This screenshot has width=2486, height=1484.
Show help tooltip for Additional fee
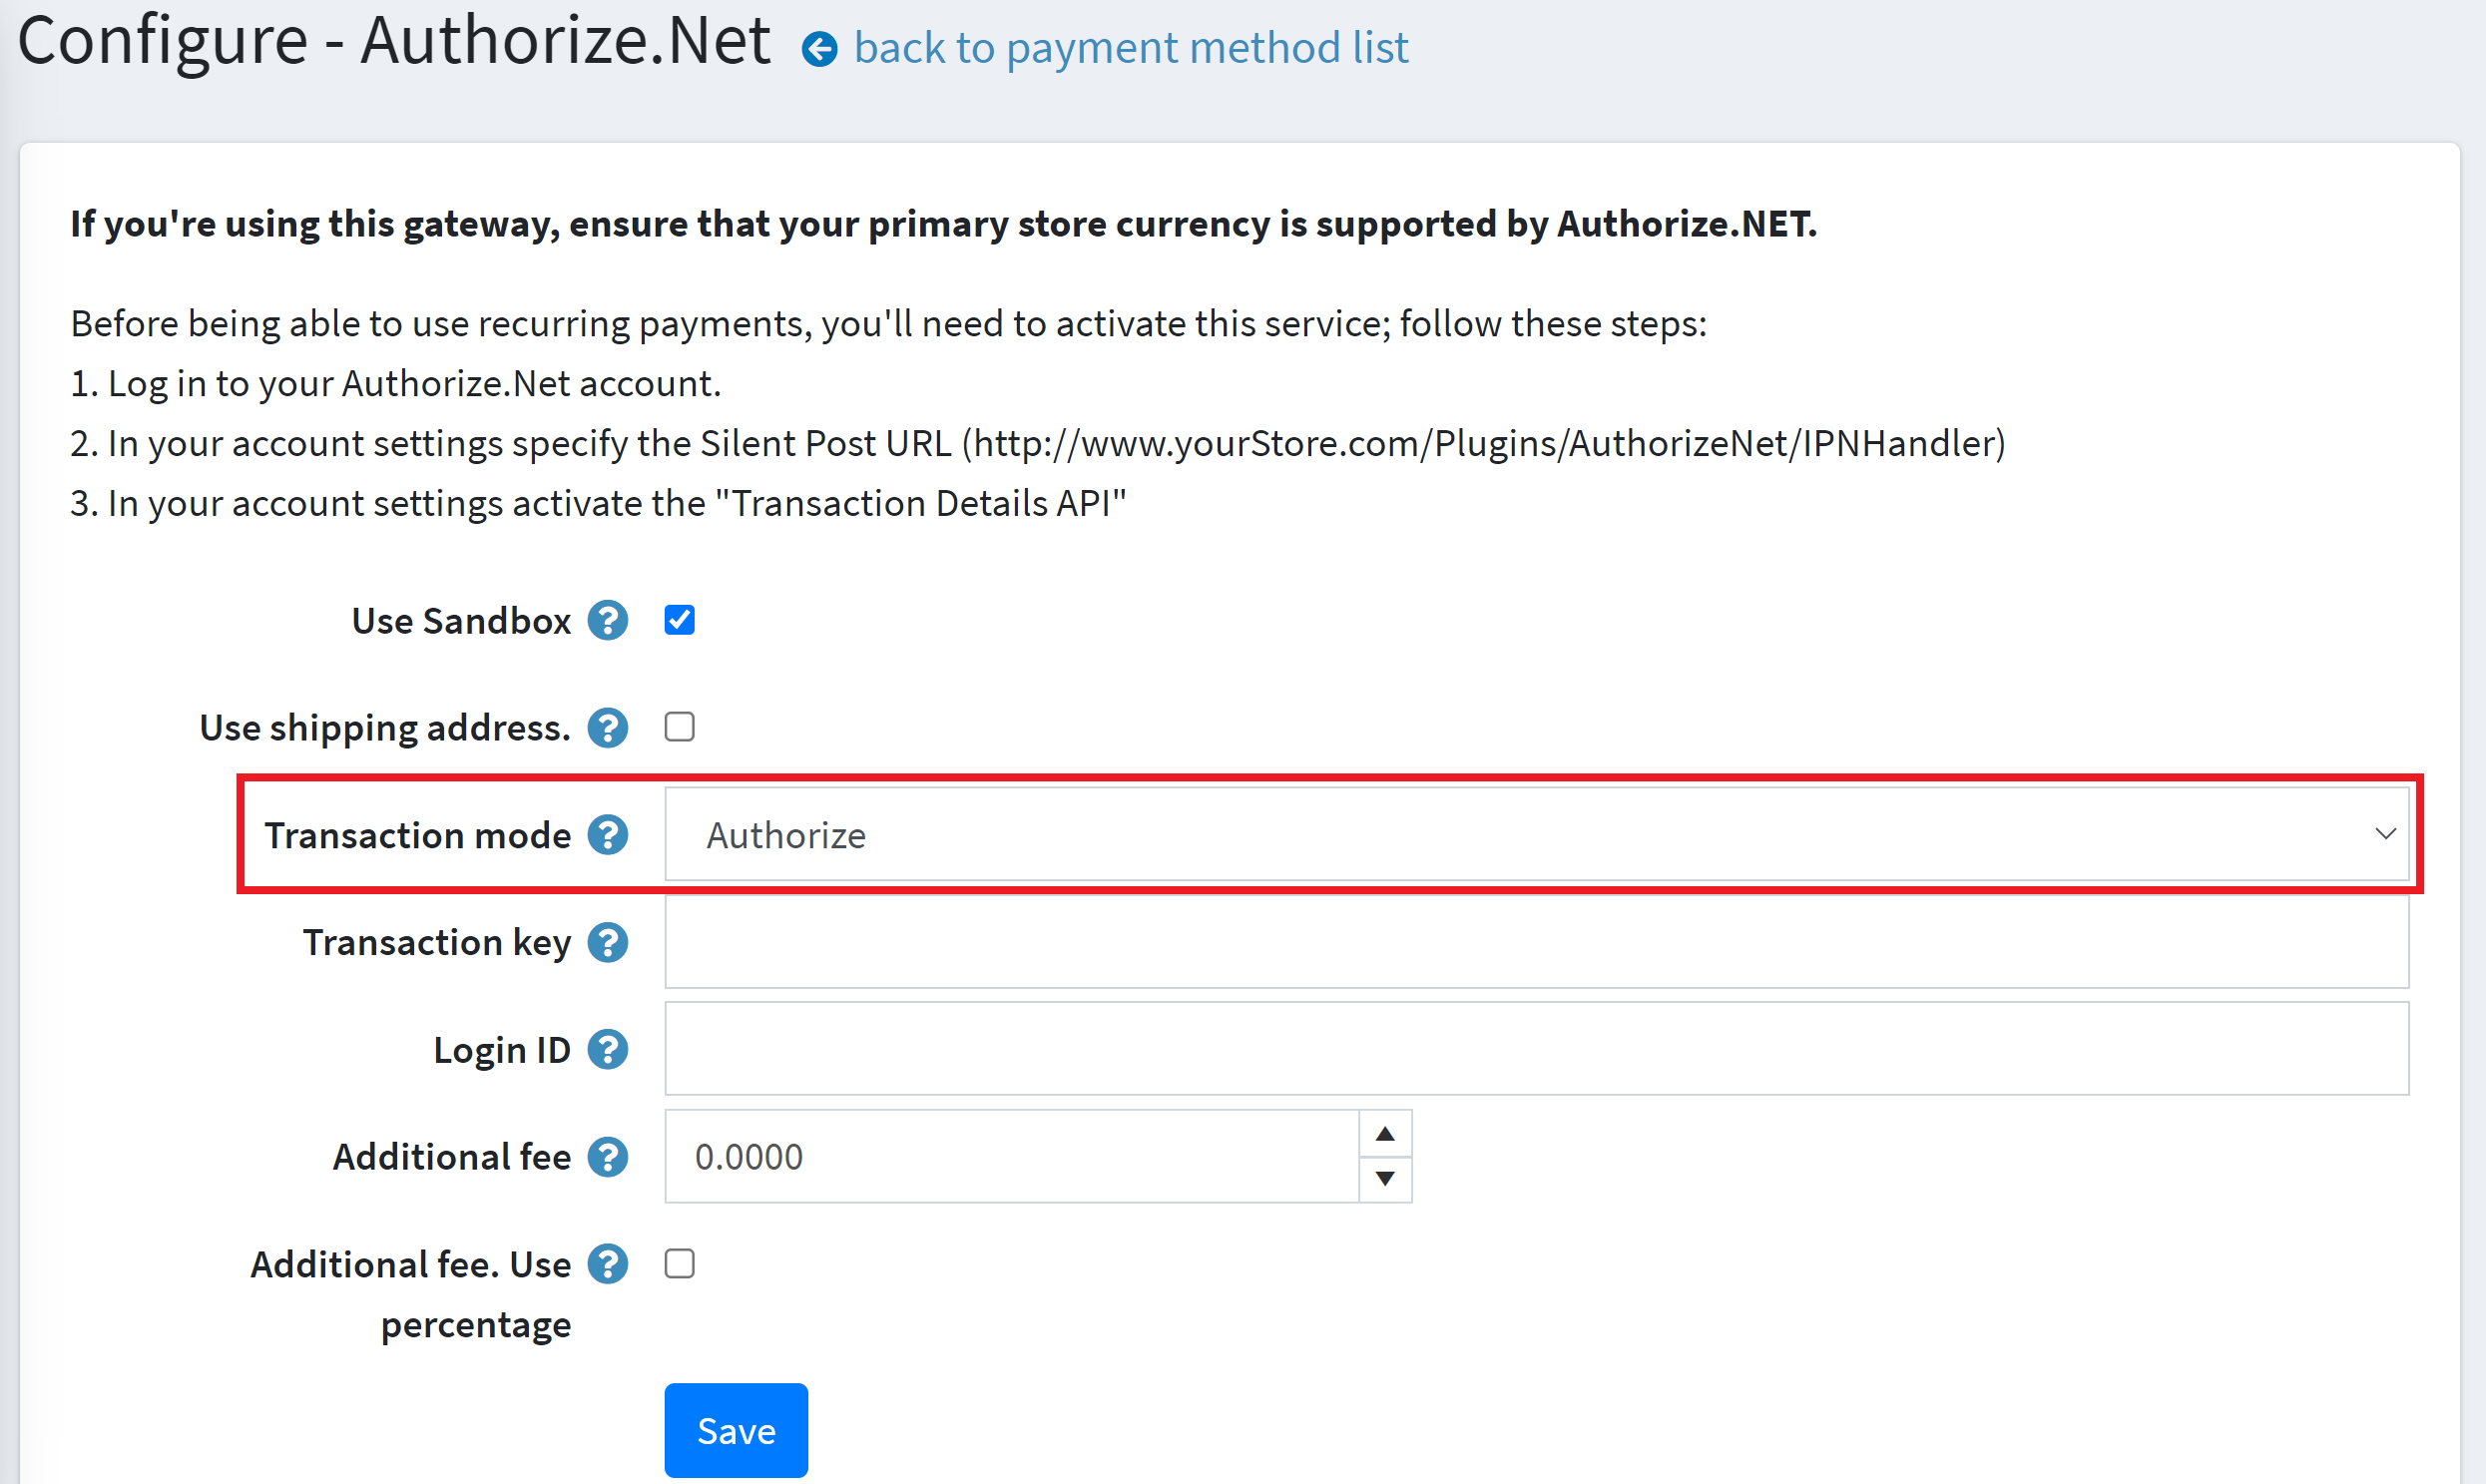[608, 1157]
